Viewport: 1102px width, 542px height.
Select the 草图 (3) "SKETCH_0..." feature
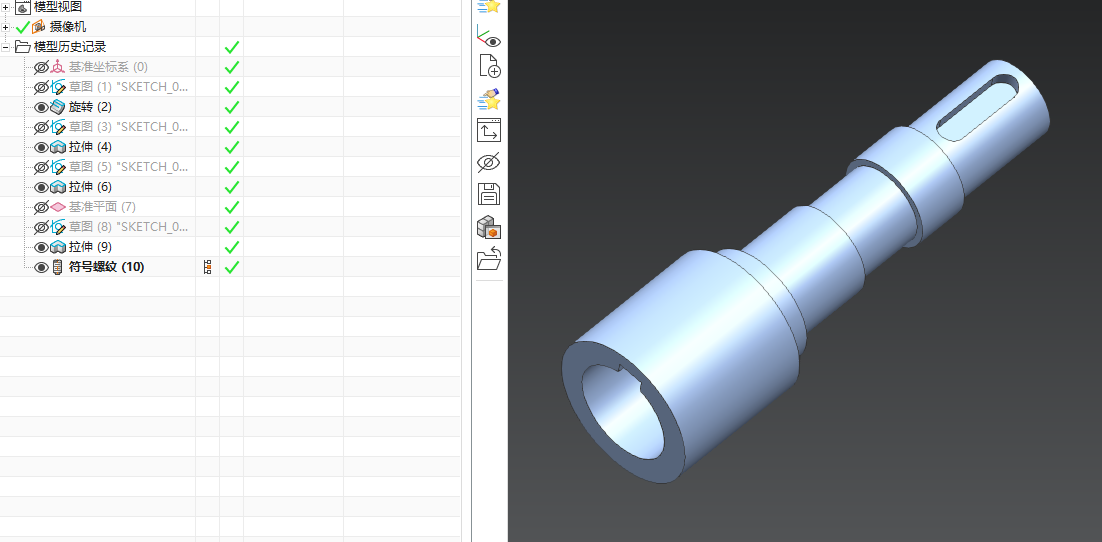129,127
